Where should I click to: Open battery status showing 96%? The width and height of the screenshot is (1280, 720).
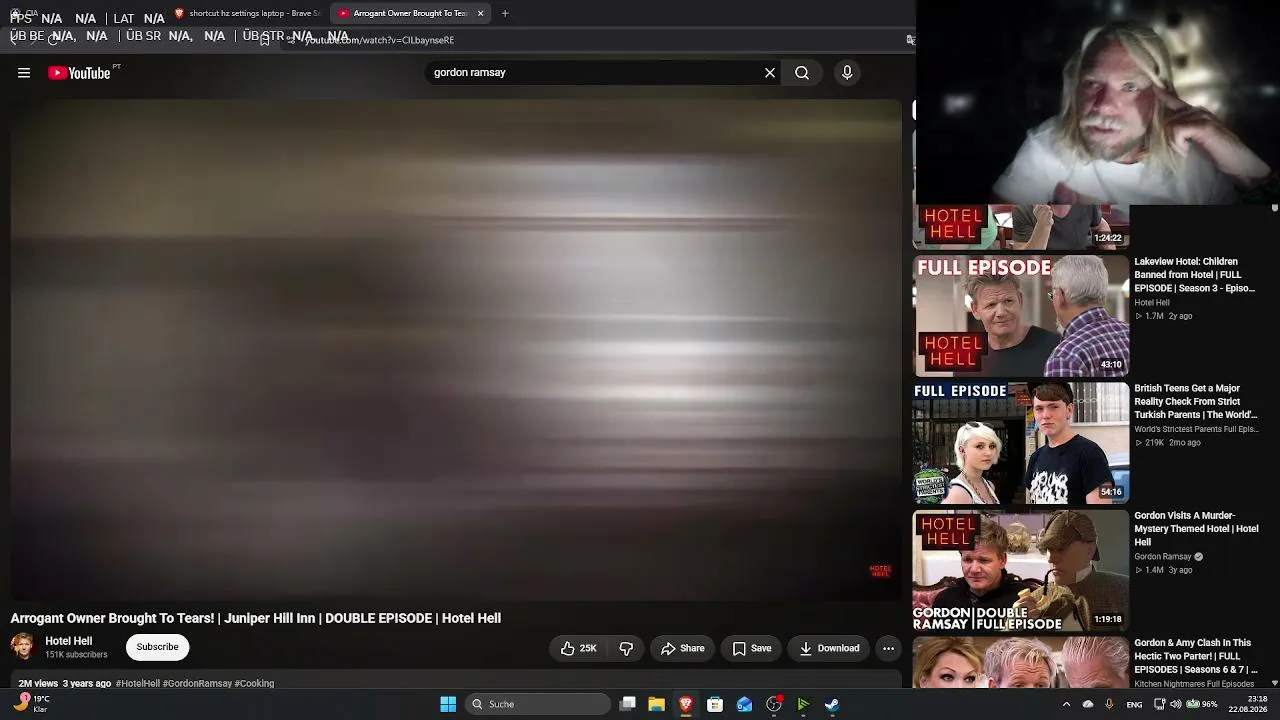pyautogui.click(x=1201, y=704)
